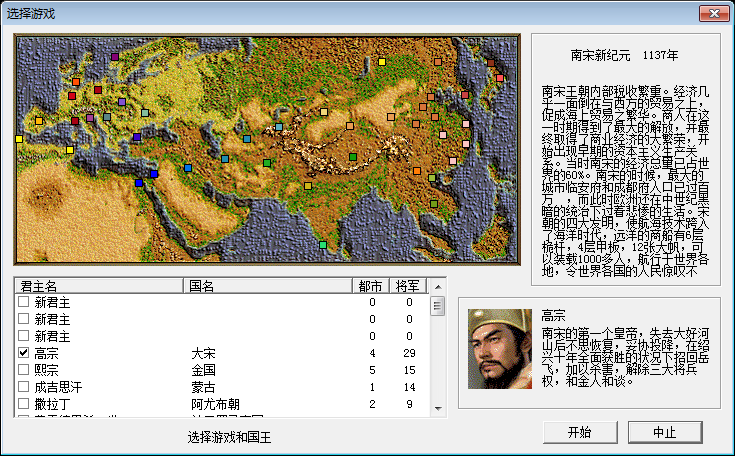Viewport: 735px width, 456px height.
Task: Click the dark yellow marker in central India
Action: click(x=308, y=186)
